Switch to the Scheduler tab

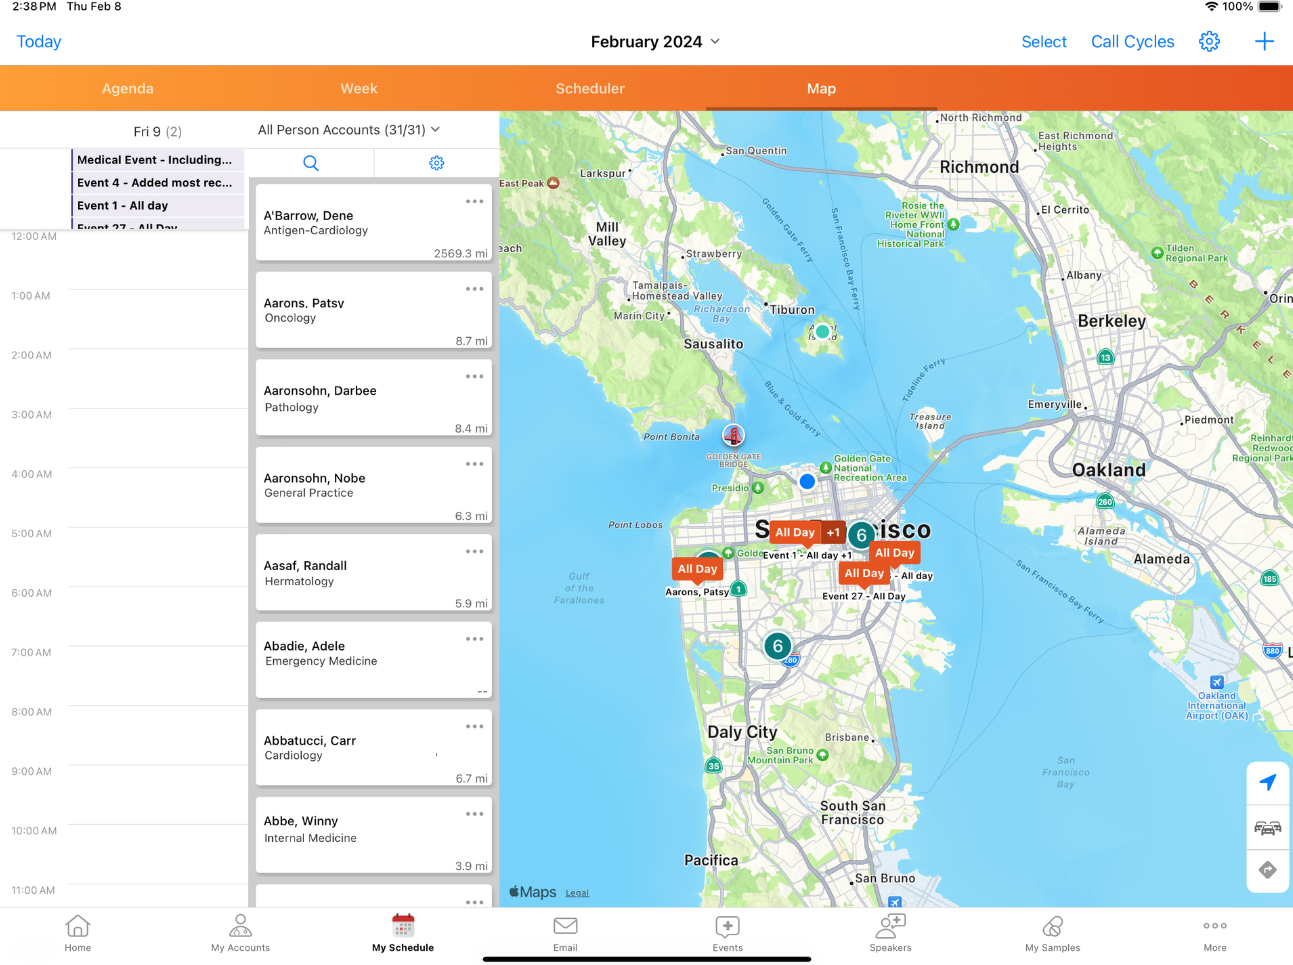(x=590, y=89)
